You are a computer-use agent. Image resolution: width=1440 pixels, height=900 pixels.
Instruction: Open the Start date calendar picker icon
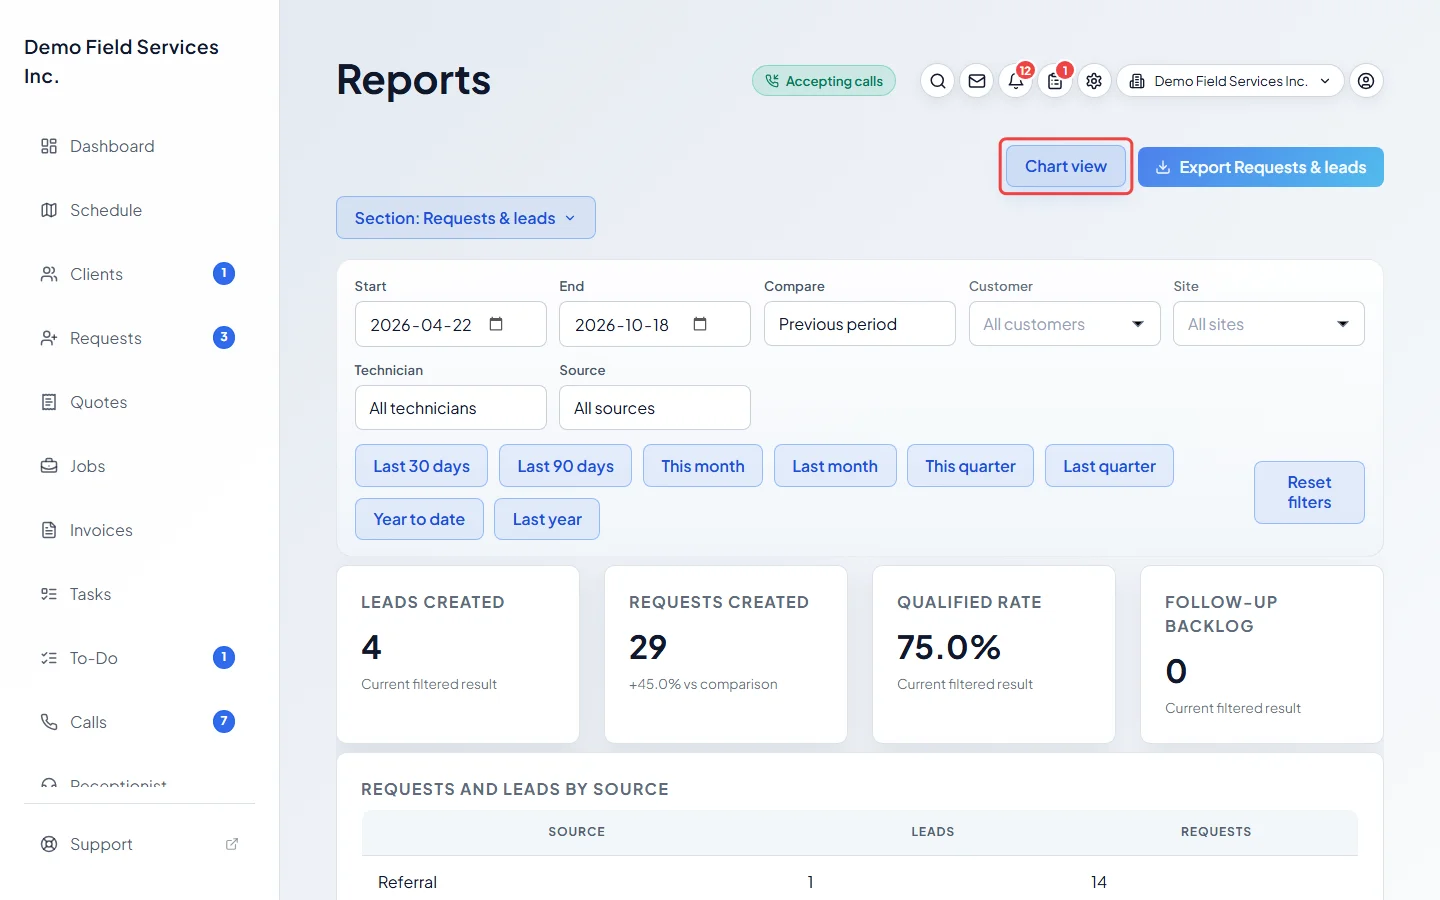496,324
